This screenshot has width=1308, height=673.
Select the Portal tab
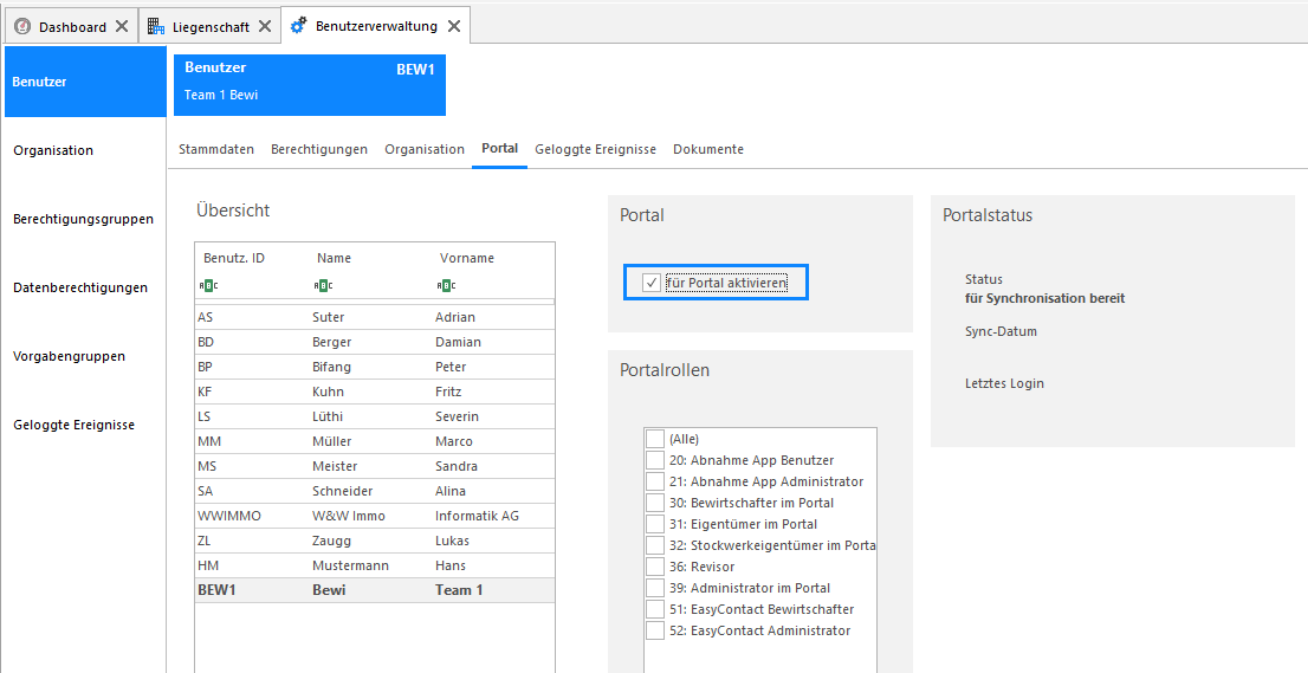(x=500, y=149)
